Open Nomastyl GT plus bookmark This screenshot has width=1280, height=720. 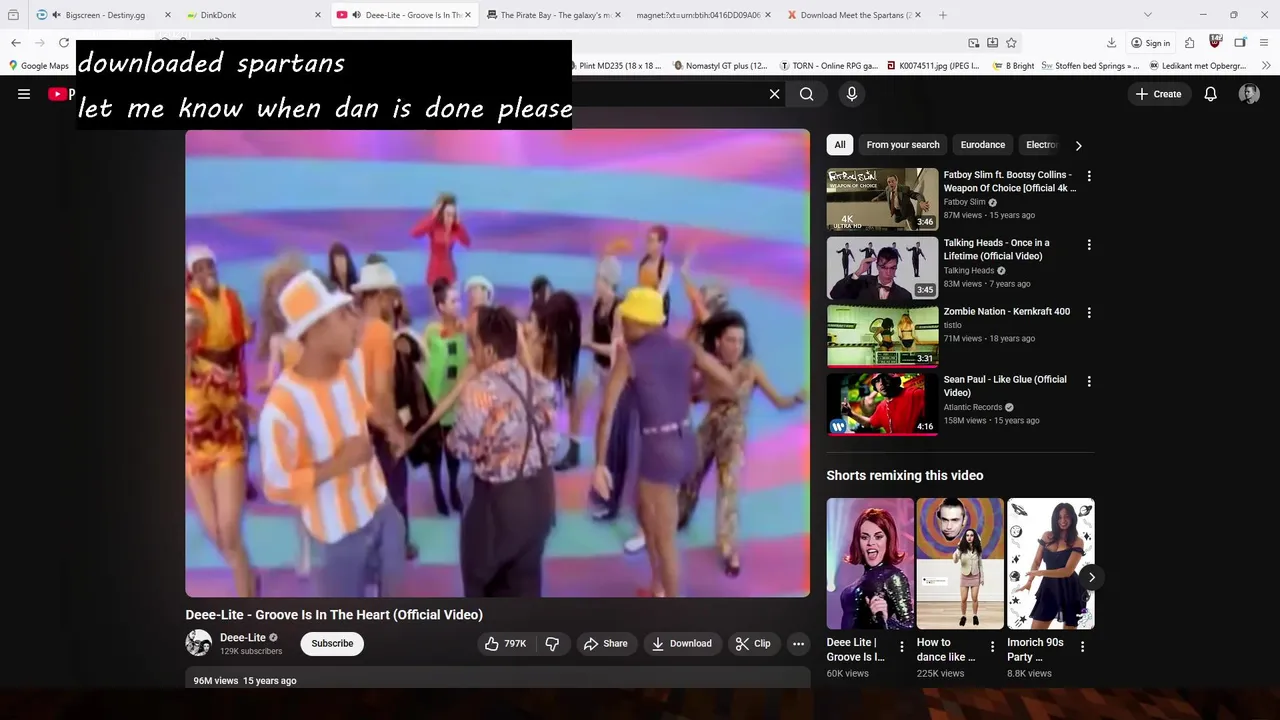(720, 66)
